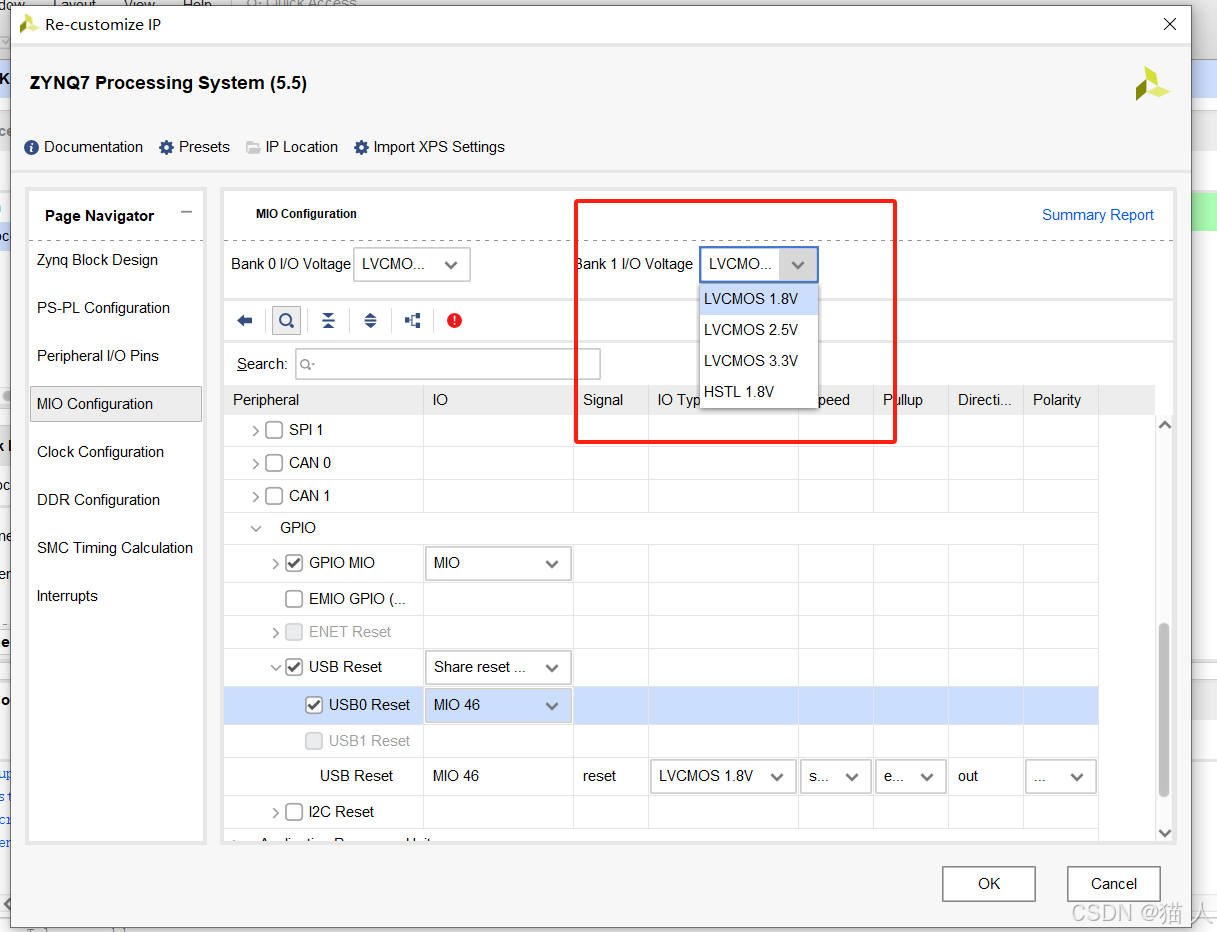Collapse the Page Navigator minus icon
Viewport: 1217px width, 932px height.
click(186, 212)
